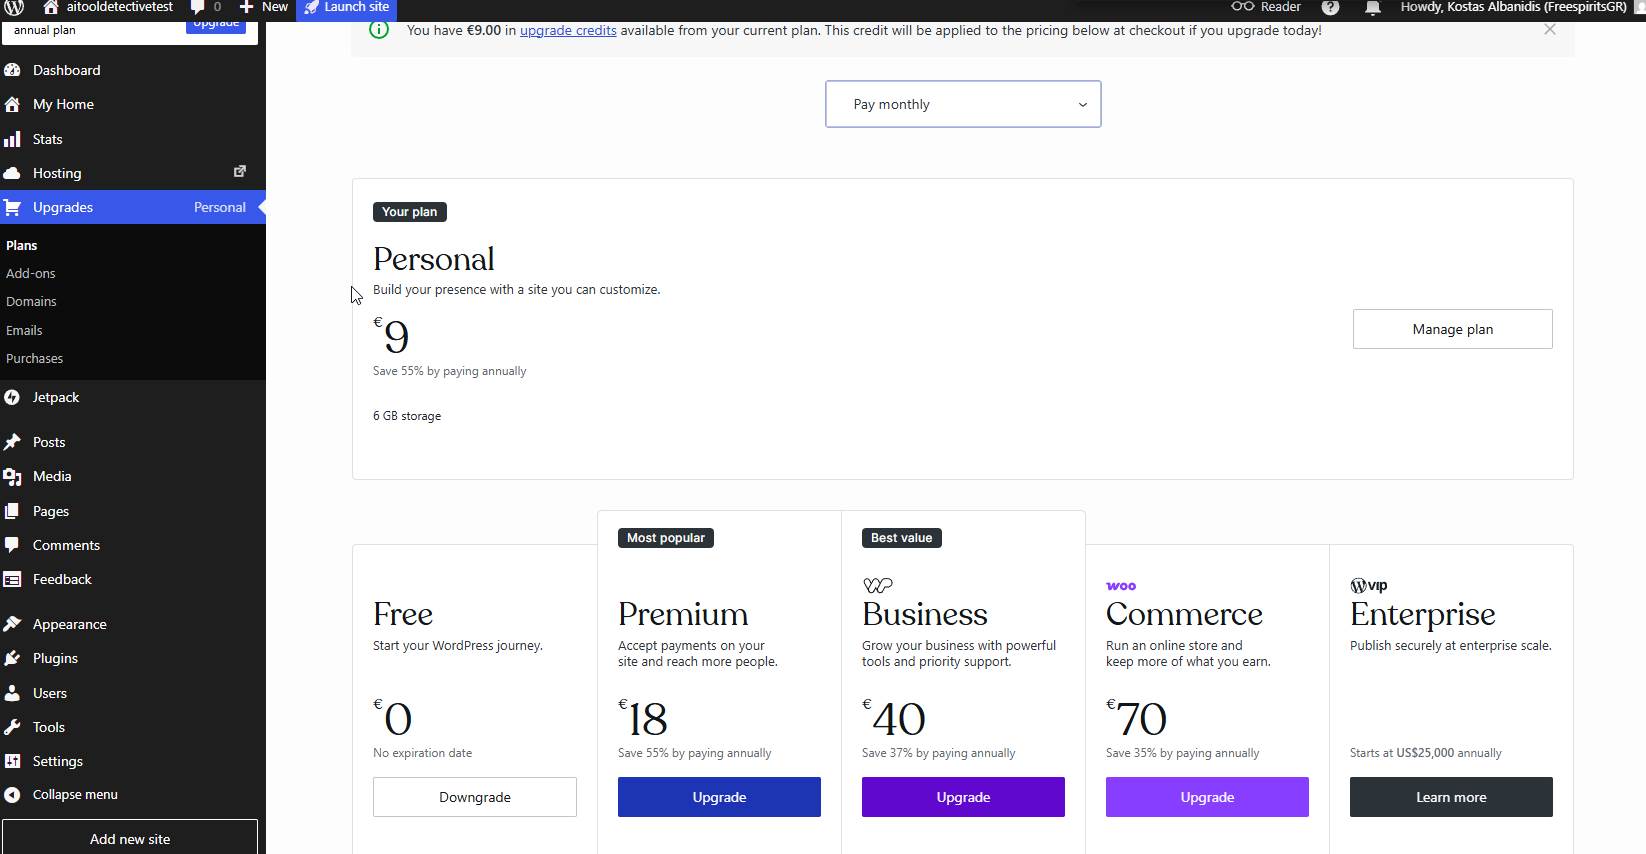Click the Tools wrench icon
Image resolution: width=1646 pixels, height=854 pixels.
[12, 727]
